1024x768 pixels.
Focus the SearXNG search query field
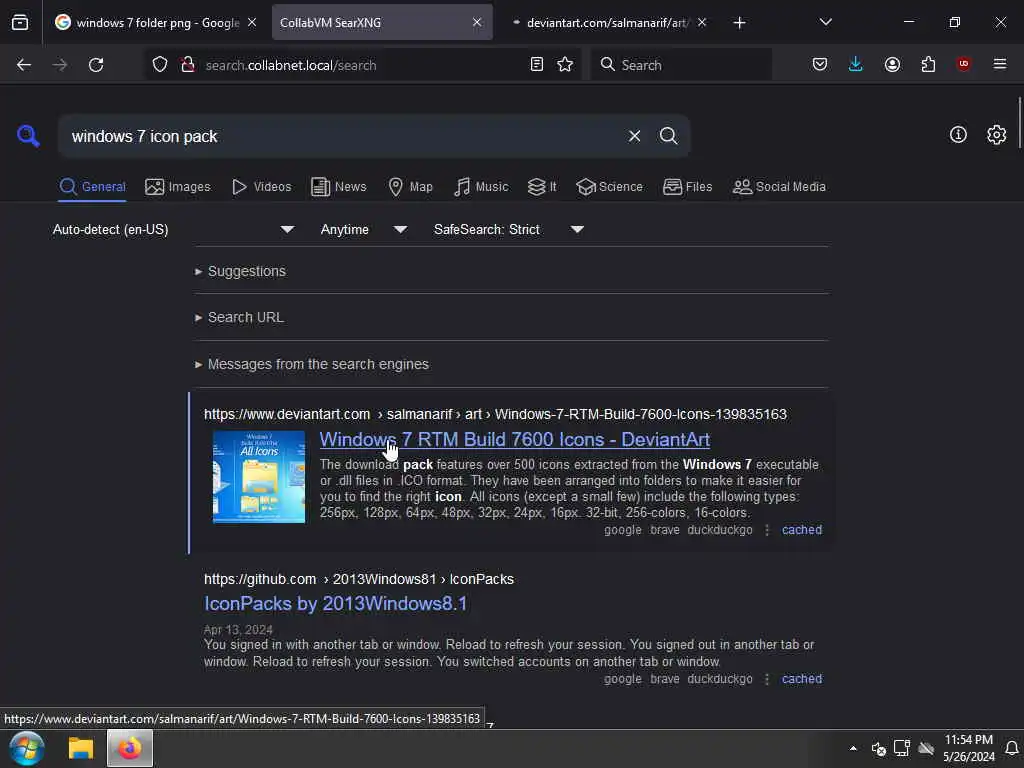pyautogui.click(x=343, y=136)
